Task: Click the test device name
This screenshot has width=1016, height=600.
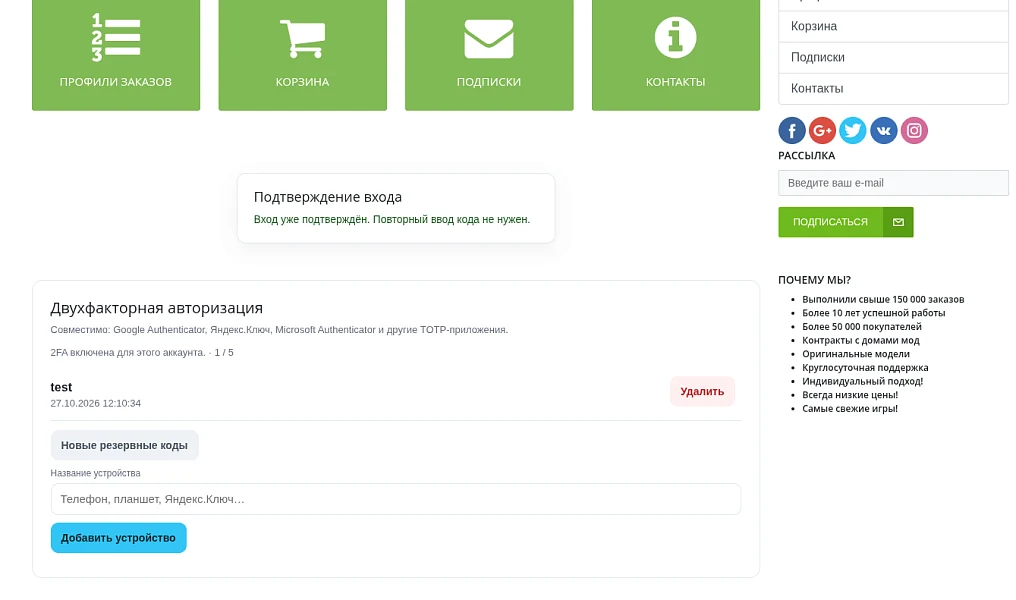Action: point(61,387)
